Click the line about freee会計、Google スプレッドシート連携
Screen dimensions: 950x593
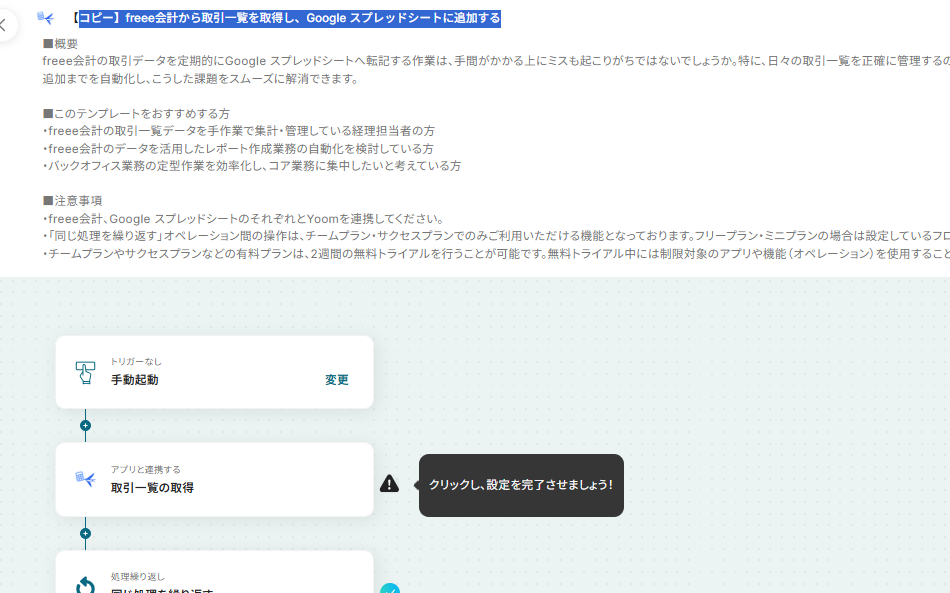pyautogui.click(x=245, y=219)
